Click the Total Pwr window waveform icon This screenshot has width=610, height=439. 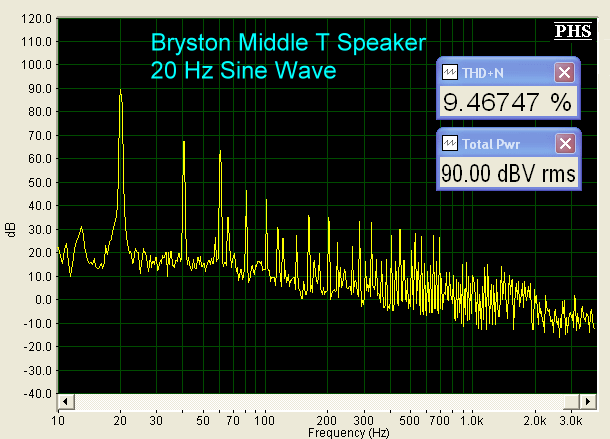pyautogui.click(x=449, y=144)
